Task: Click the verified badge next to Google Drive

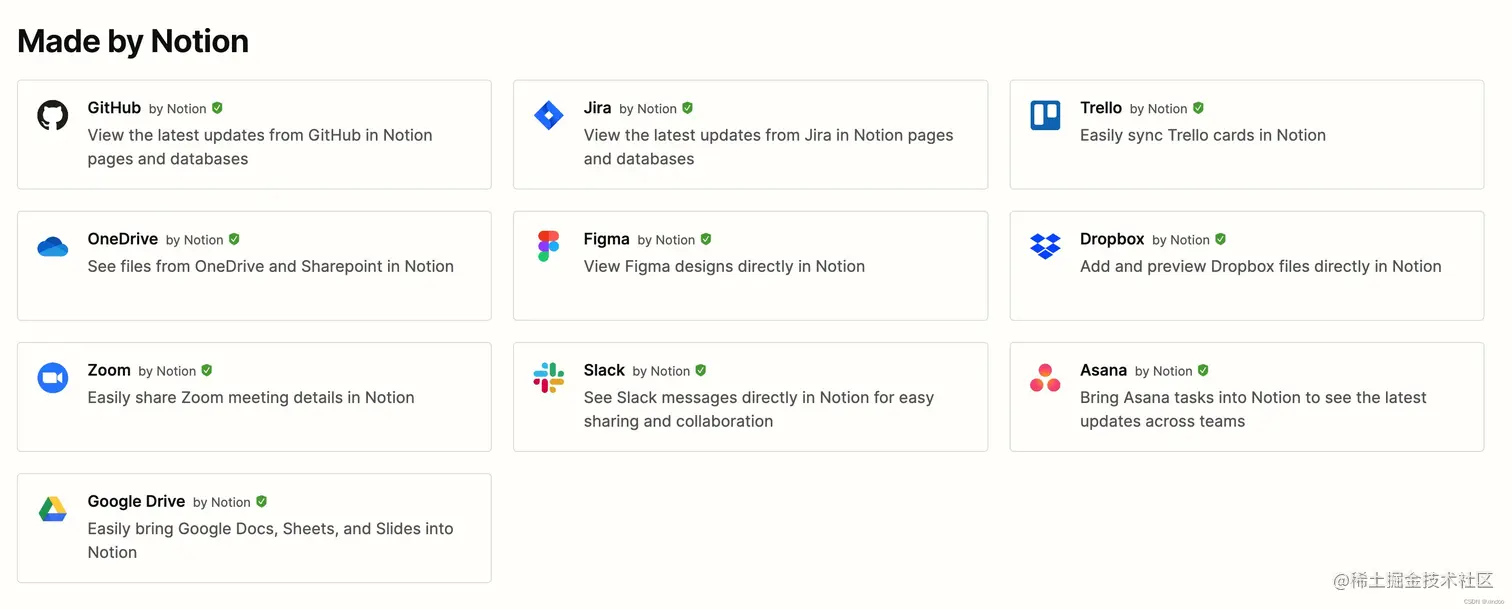Action: coord(261,501)
